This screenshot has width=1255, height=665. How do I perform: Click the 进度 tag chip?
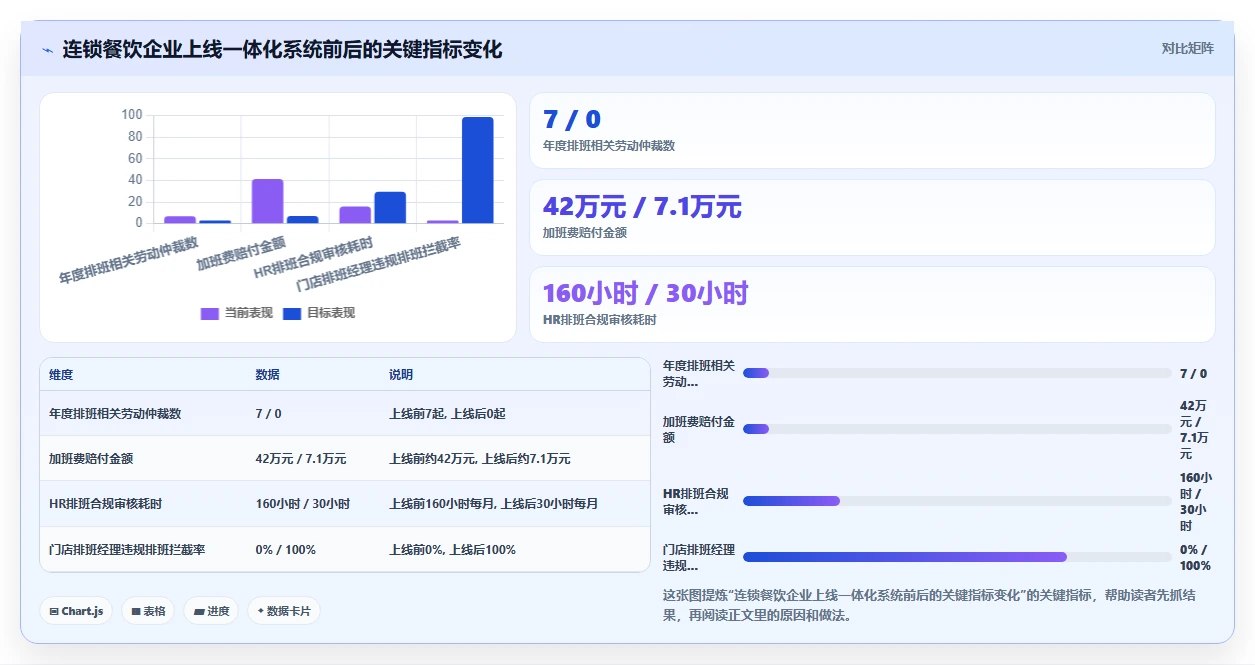pyautogui.click(x=211, y=611)
